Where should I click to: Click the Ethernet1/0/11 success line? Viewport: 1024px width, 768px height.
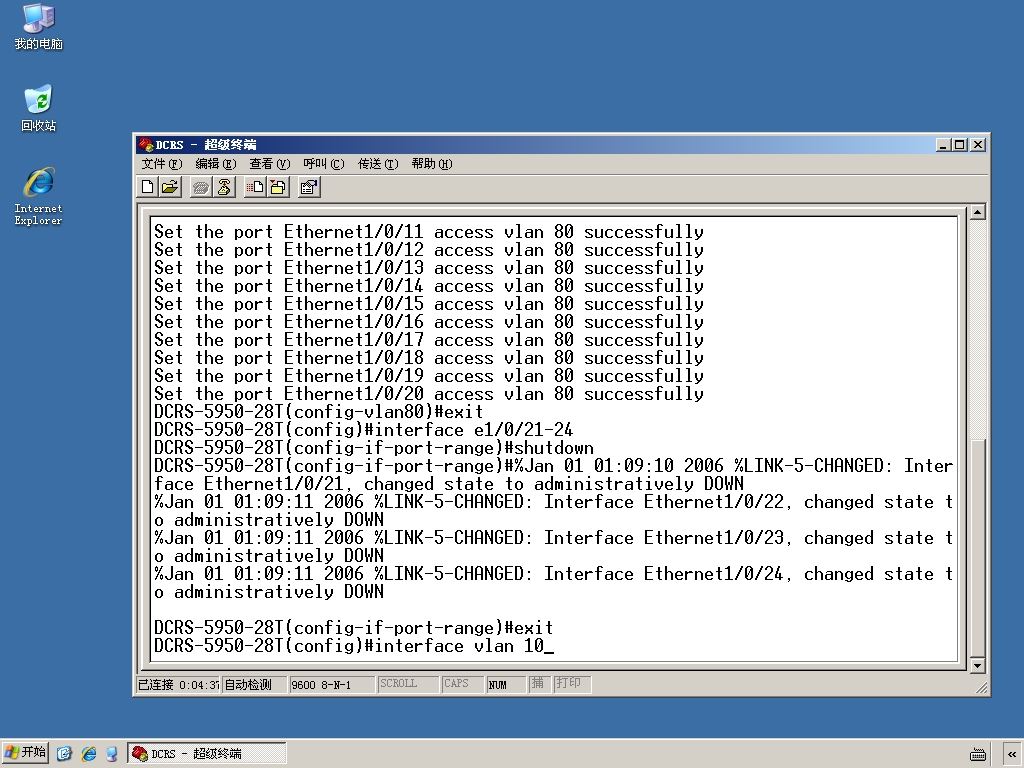pos(429,232)
